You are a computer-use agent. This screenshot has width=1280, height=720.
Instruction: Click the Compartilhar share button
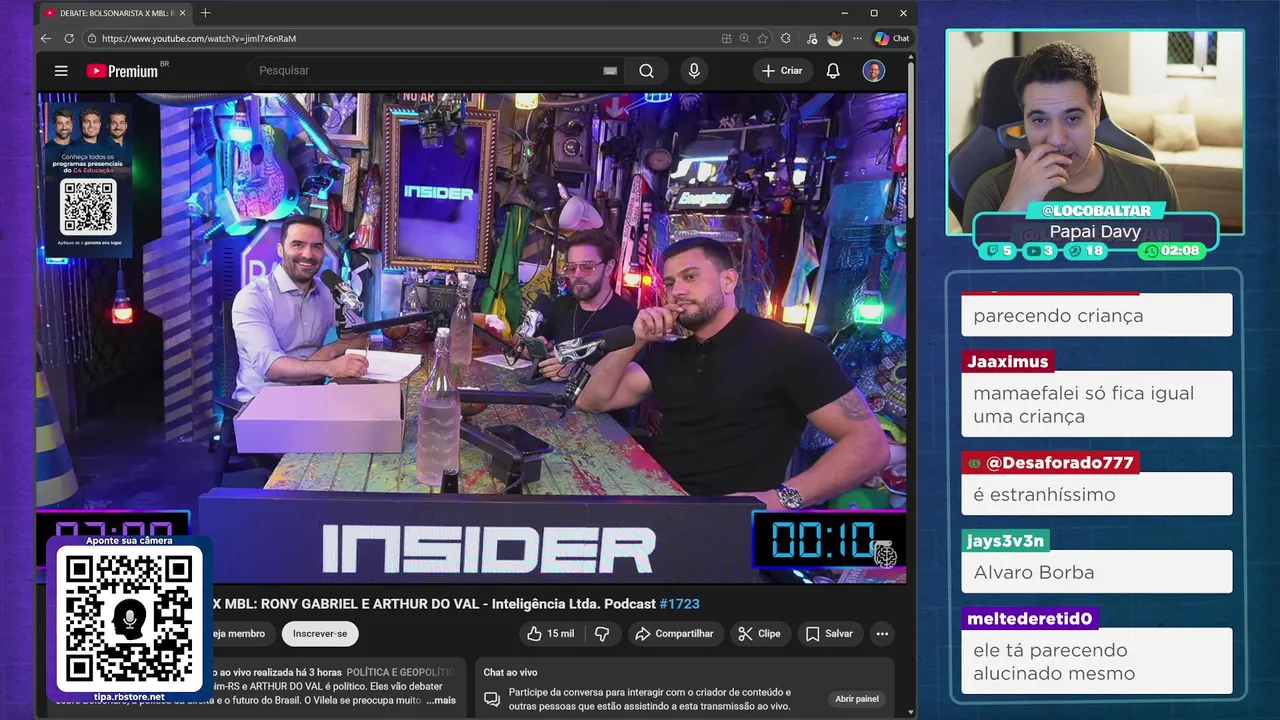coord(674,634)
